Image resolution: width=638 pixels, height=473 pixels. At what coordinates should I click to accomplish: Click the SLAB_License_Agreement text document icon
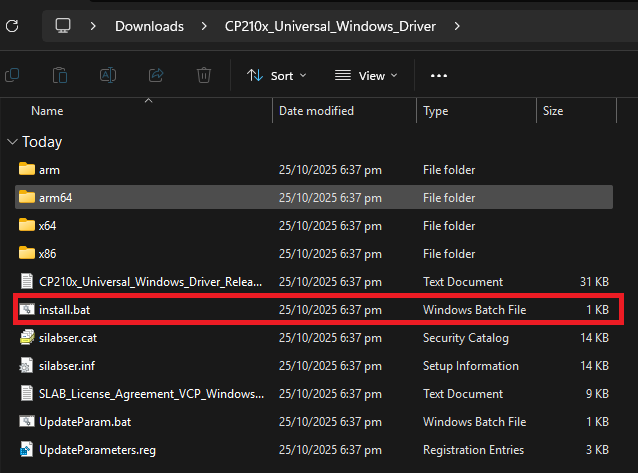[27, 394]
